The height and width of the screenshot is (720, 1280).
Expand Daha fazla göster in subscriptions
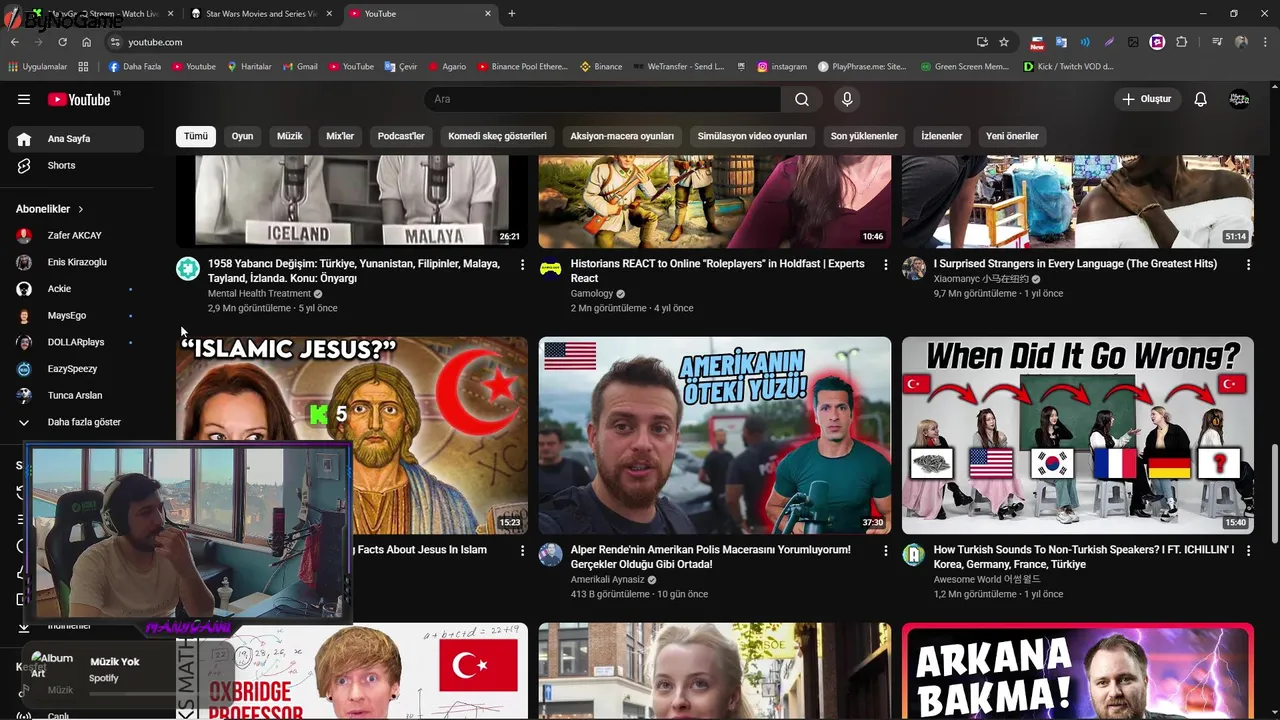(x=76, y=422)
